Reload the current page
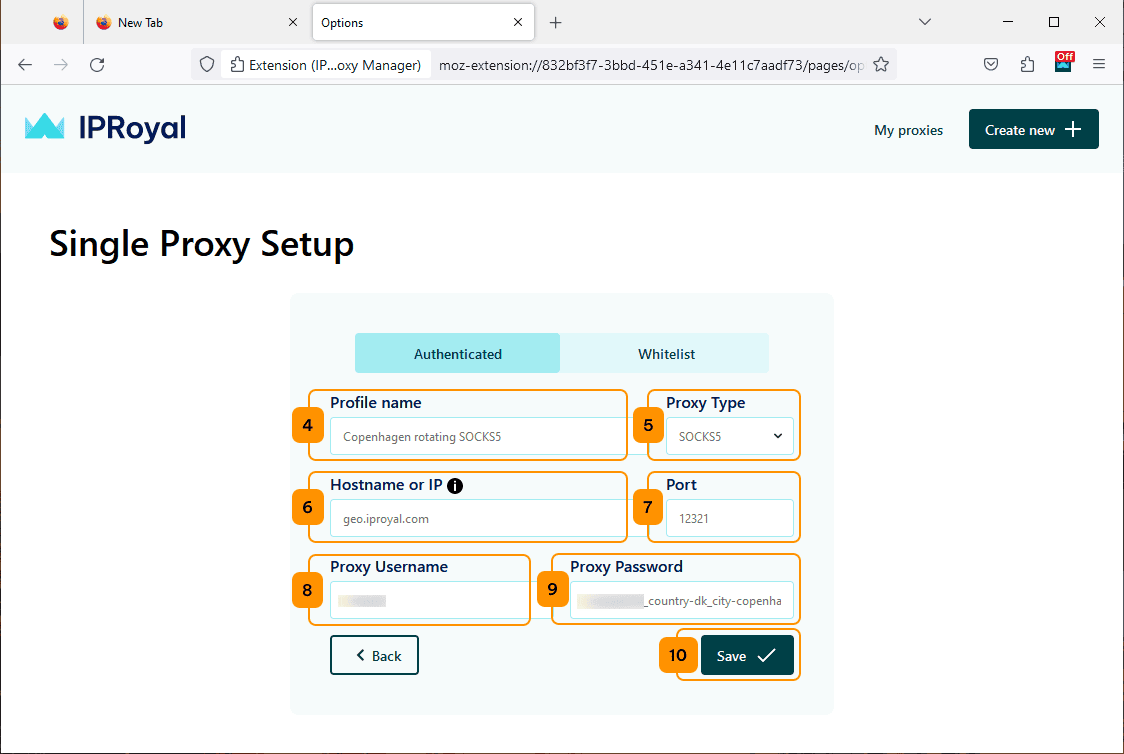This screenshot has width=1124, height=754. tap(97, 65)
